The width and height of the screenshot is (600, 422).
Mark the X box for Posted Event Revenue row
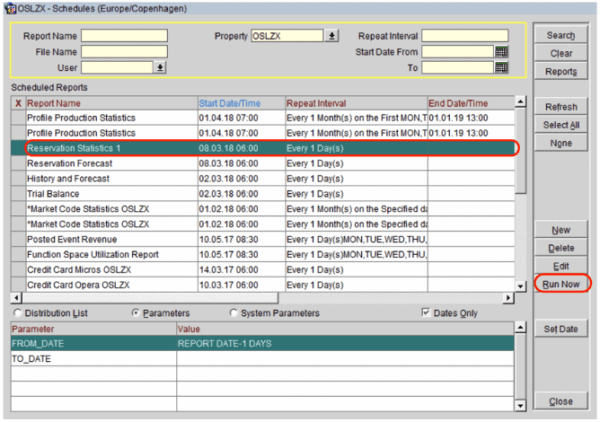click(18, 240)
